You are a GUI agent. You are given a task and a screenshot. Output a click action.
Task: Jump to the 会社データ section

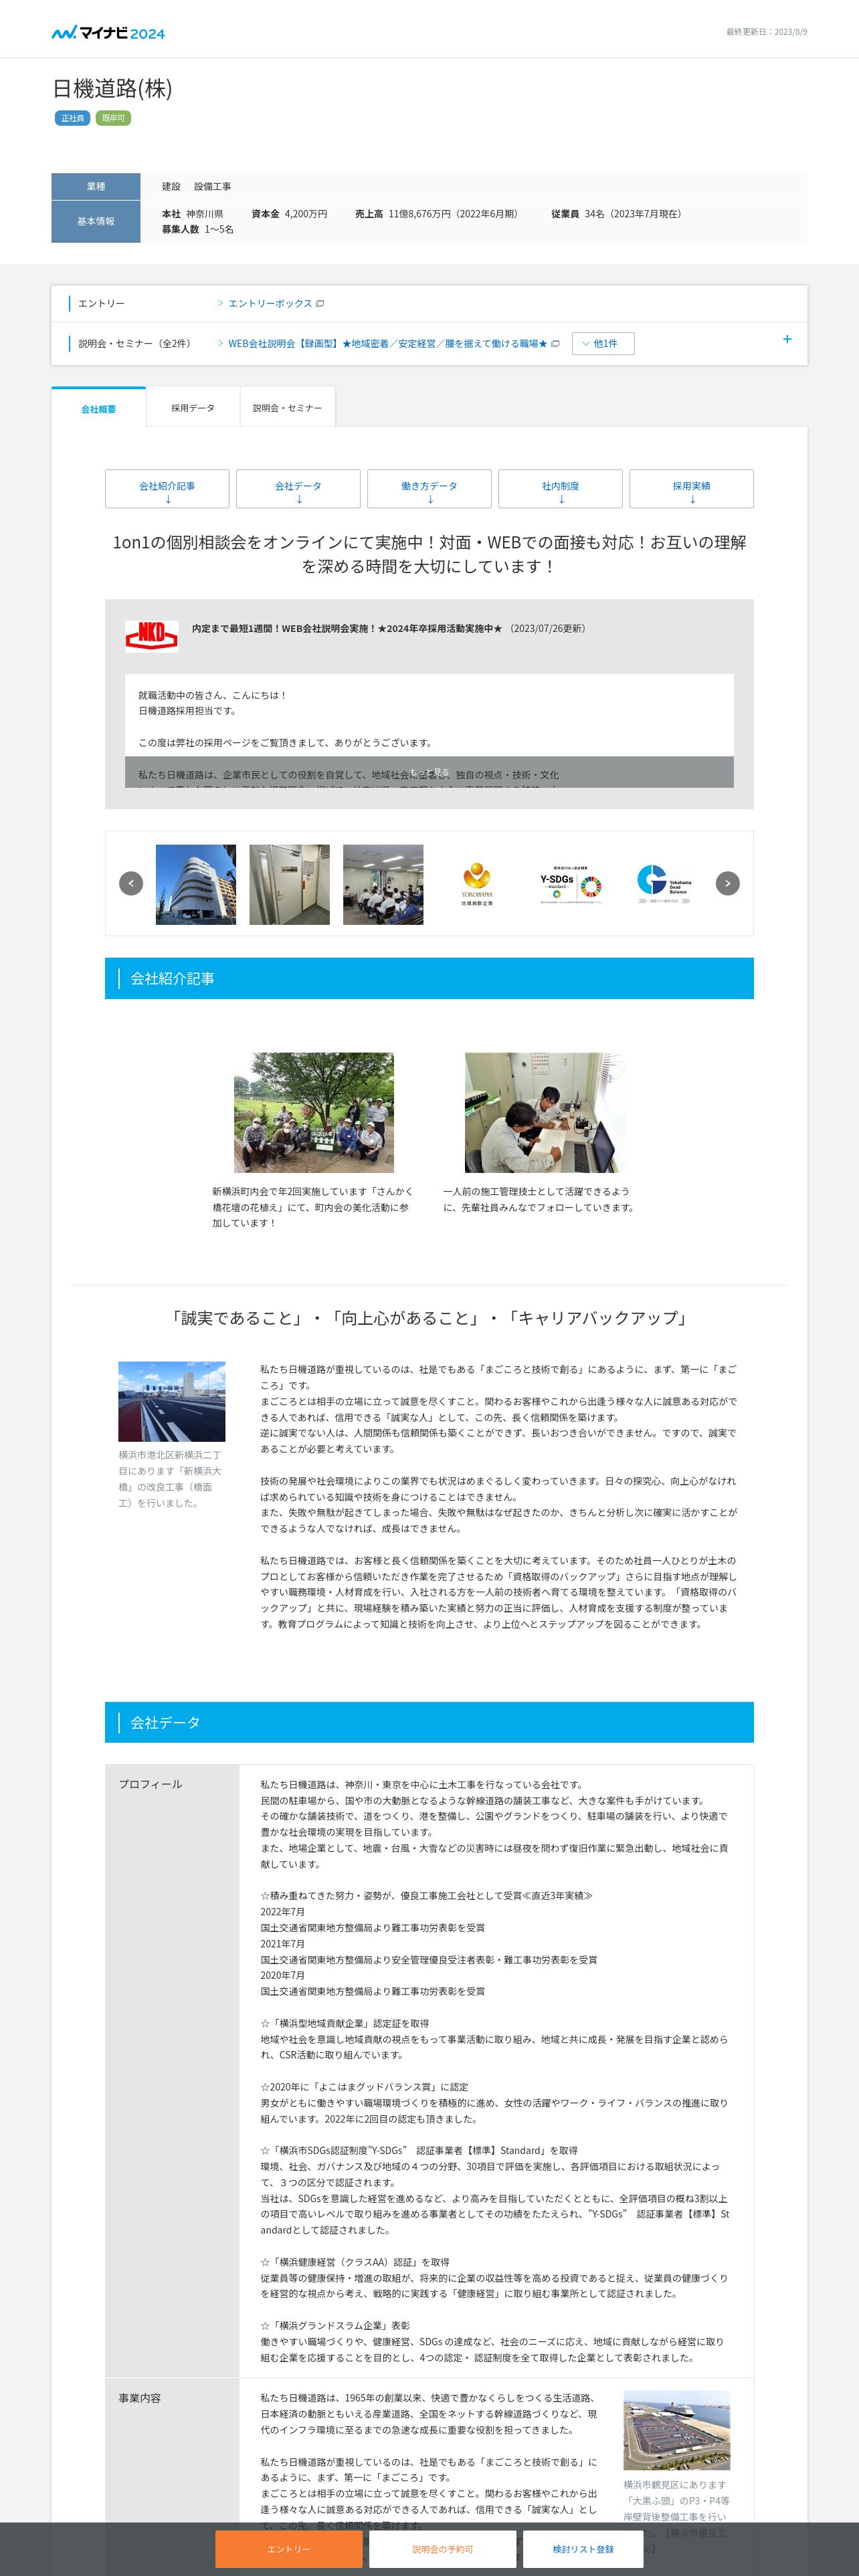[299, 489]
